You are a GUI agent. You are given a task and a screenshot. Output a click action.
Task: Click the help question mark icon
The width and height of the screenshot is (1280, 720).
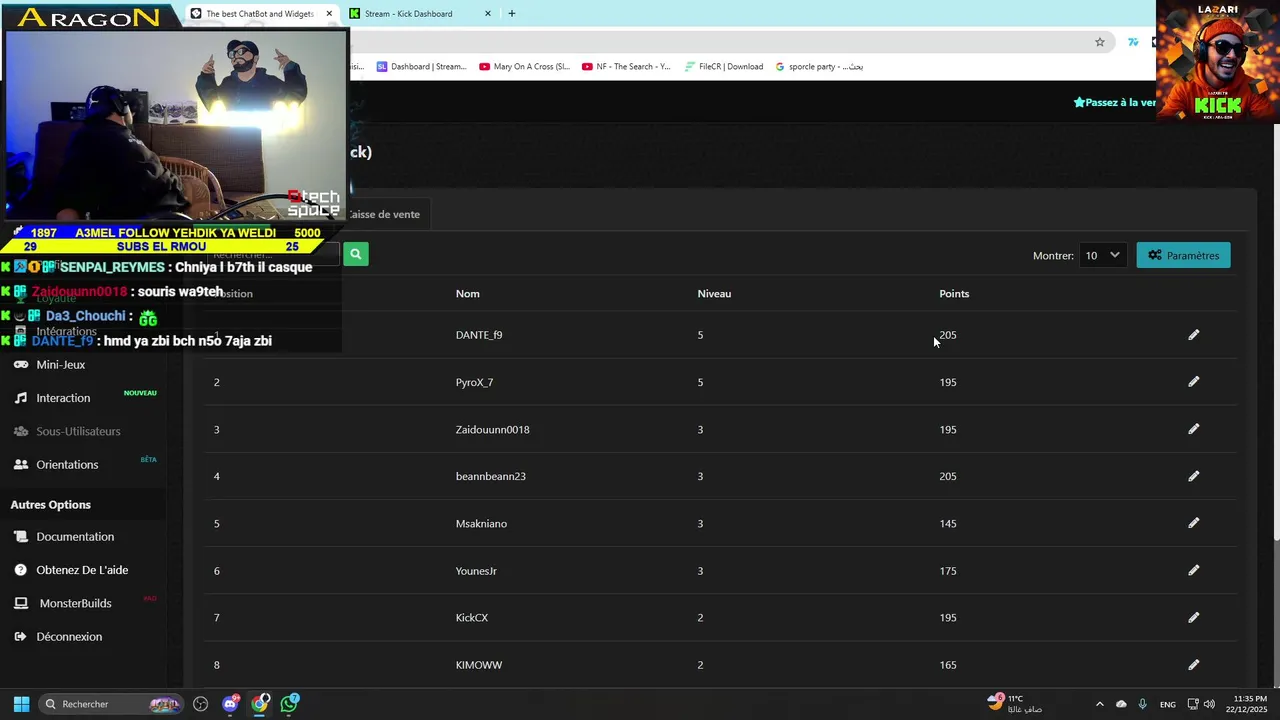coord(20,570)
